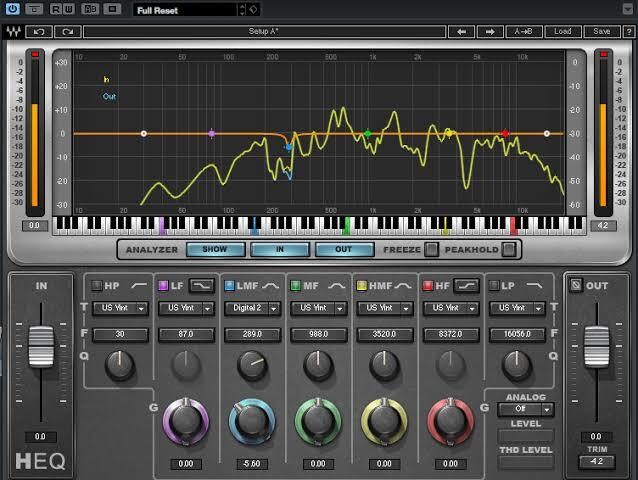Open the ANALOG Off dropdown
638x480 pixels.
point(526,409)
